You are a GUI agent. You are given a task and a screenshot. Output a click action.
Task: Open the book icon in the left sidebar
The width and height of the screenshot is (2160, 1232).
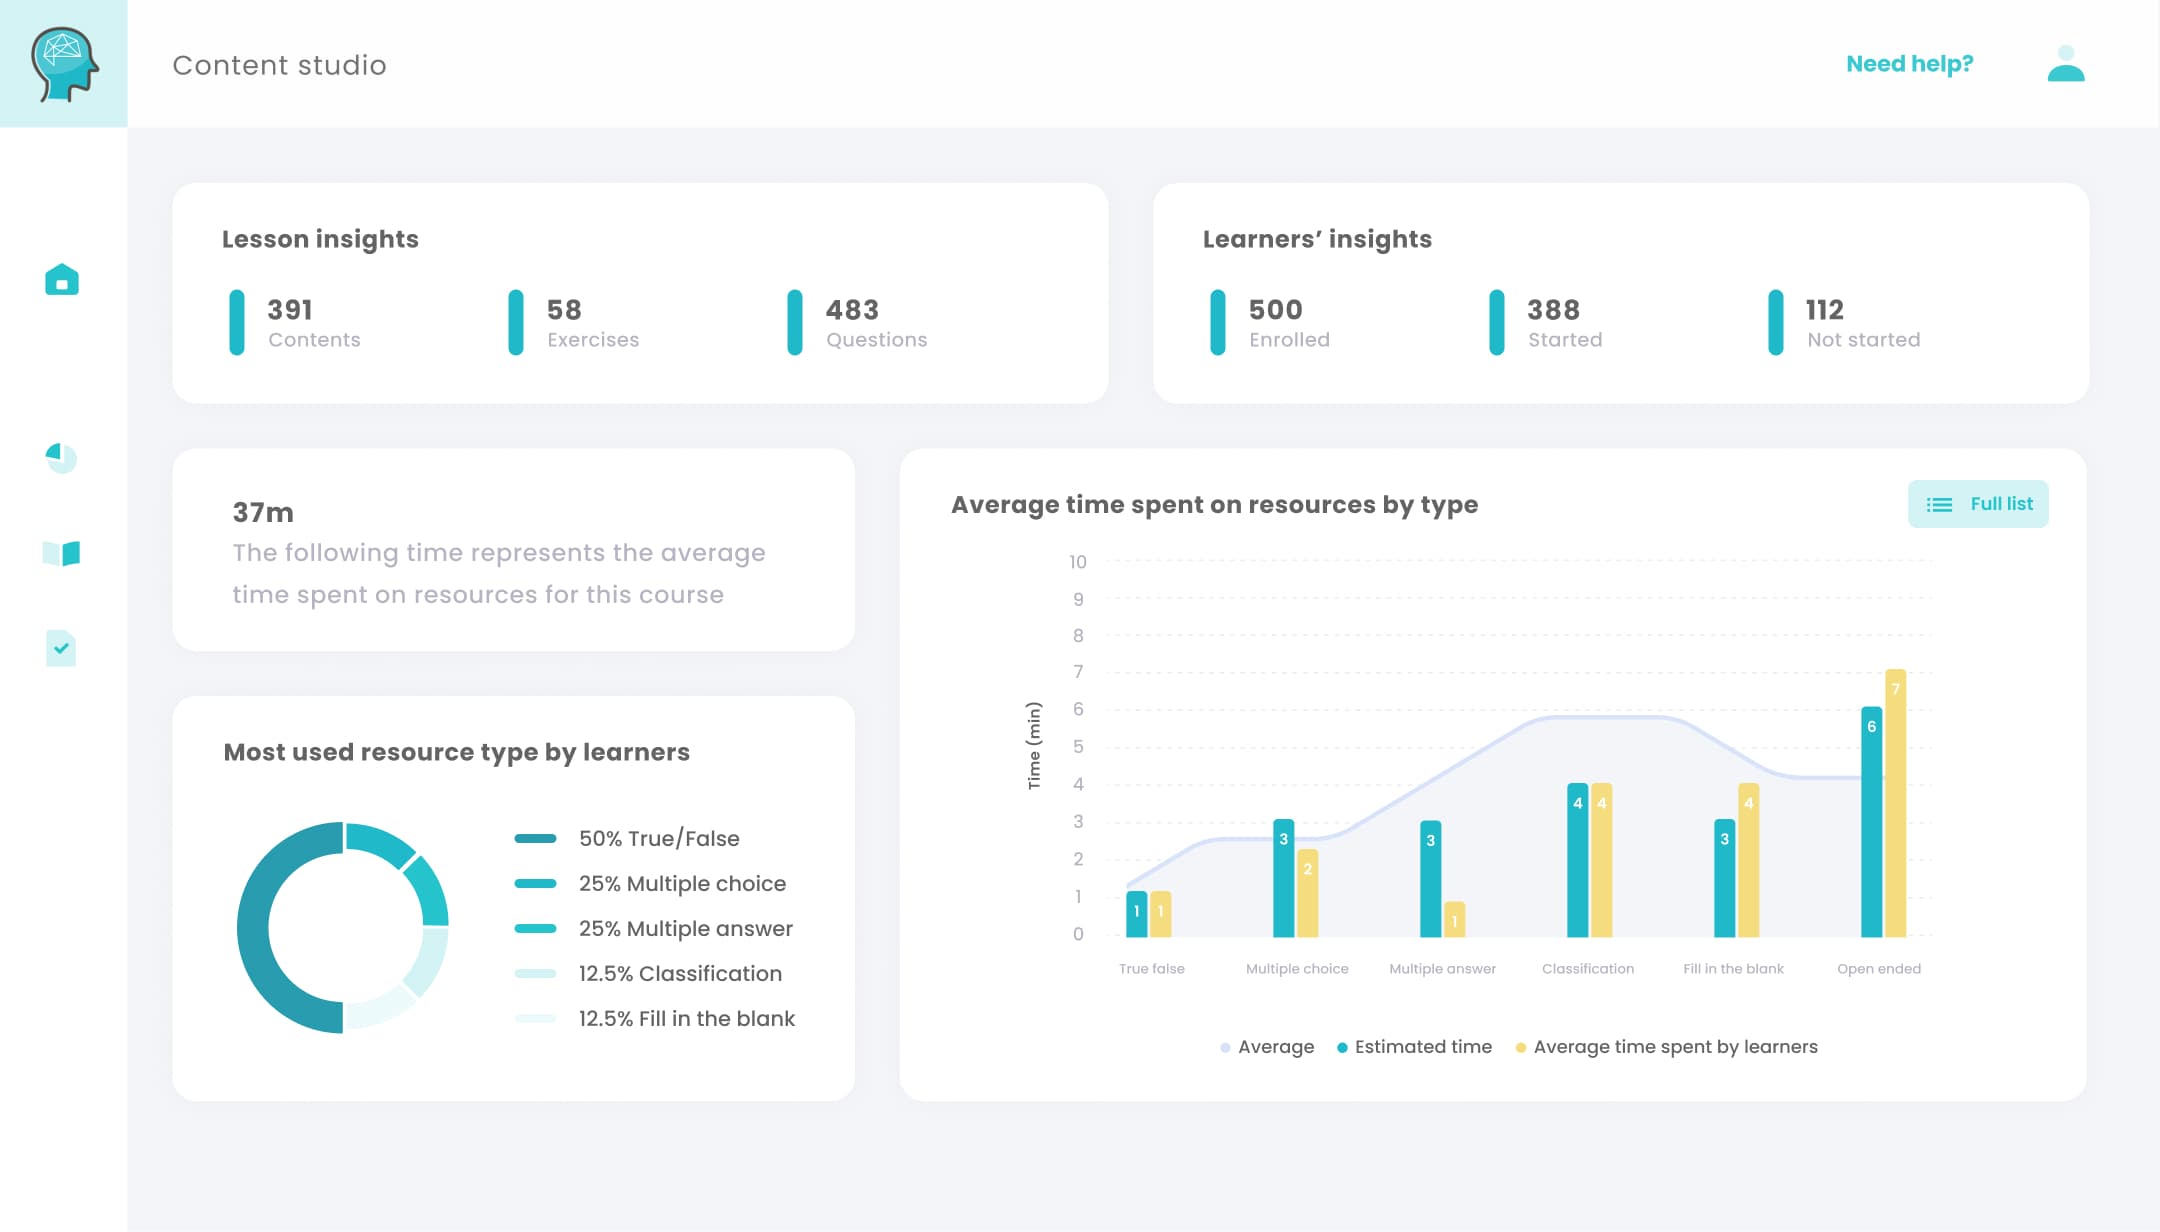[x=63, y=556]
